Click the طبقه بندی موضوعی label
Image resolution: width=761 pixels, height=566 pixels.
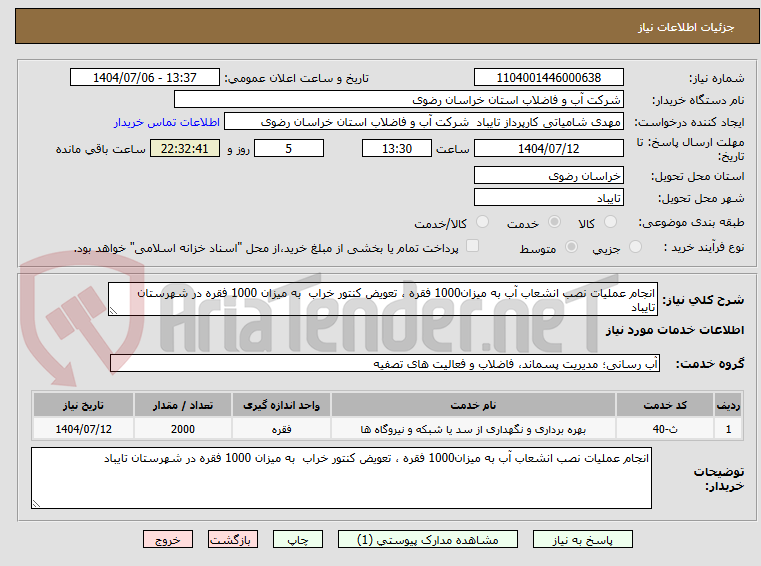coord(691,222)
